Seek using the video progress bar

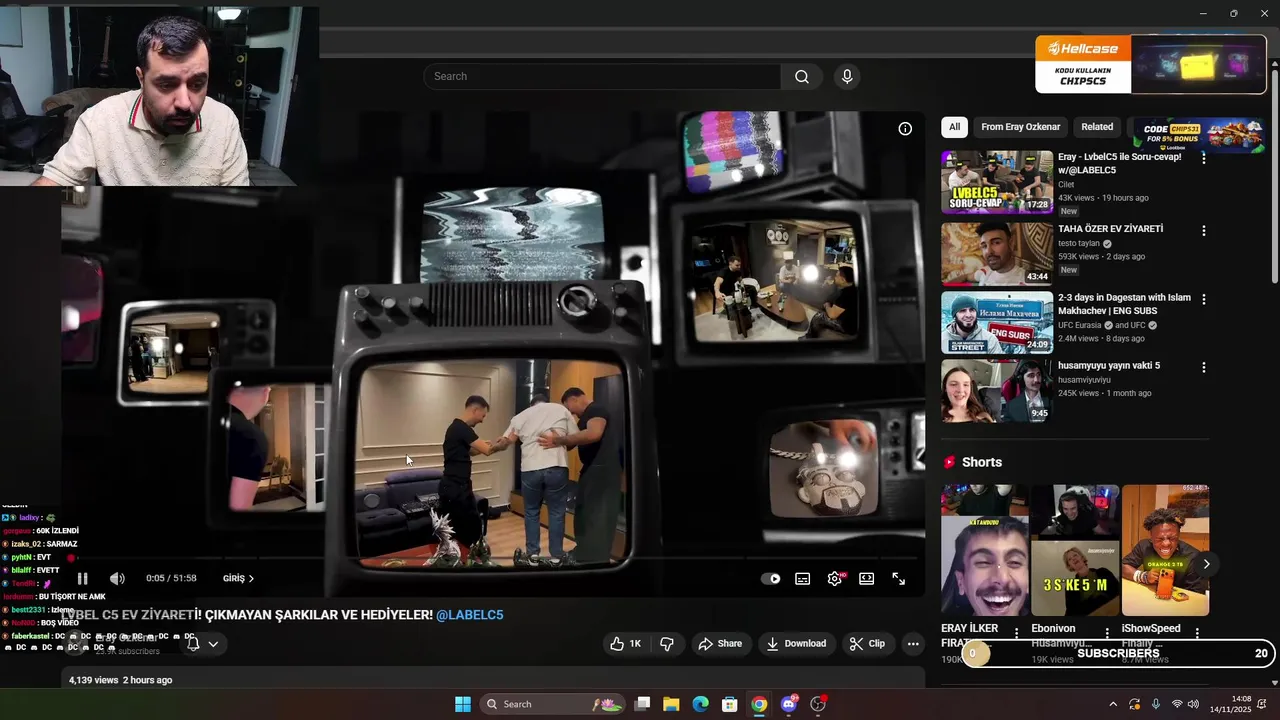pos(492,559)
